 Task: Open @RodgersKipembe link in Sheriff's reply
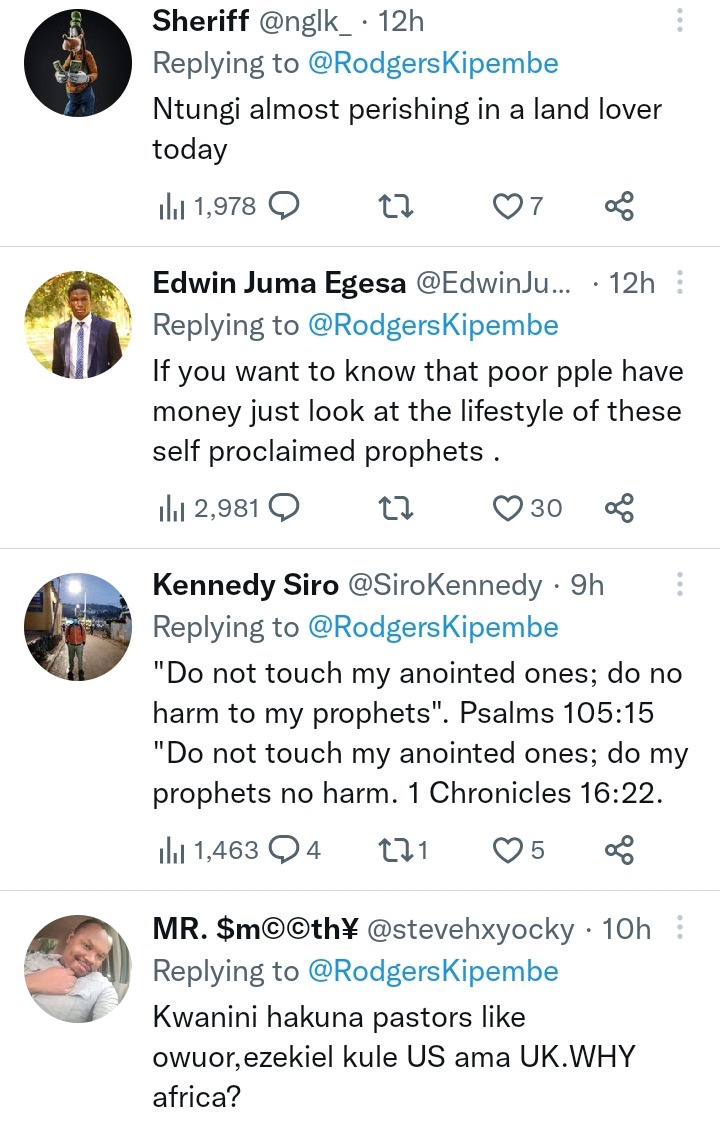point(431,63)
